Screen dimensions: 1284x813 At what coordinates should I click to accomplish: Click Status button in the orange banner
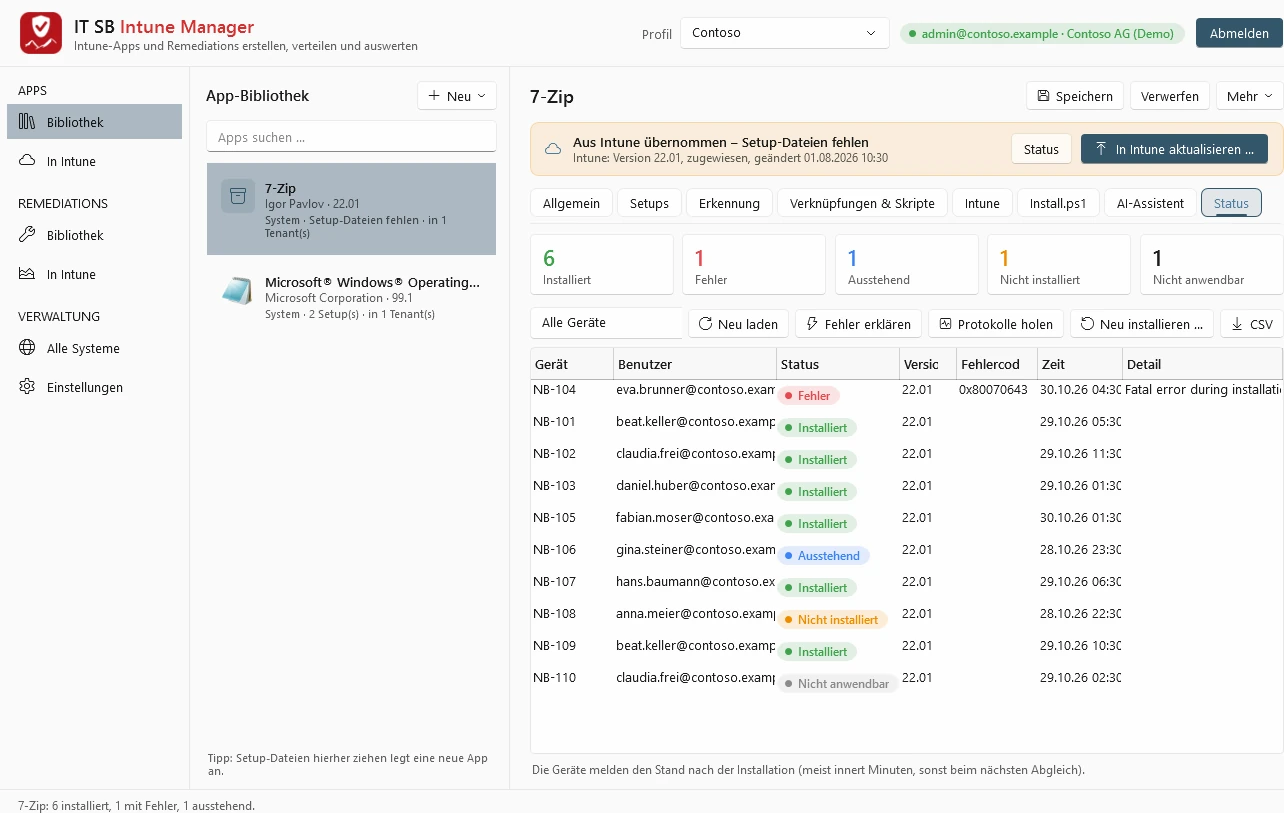(x=1041, y=149)
